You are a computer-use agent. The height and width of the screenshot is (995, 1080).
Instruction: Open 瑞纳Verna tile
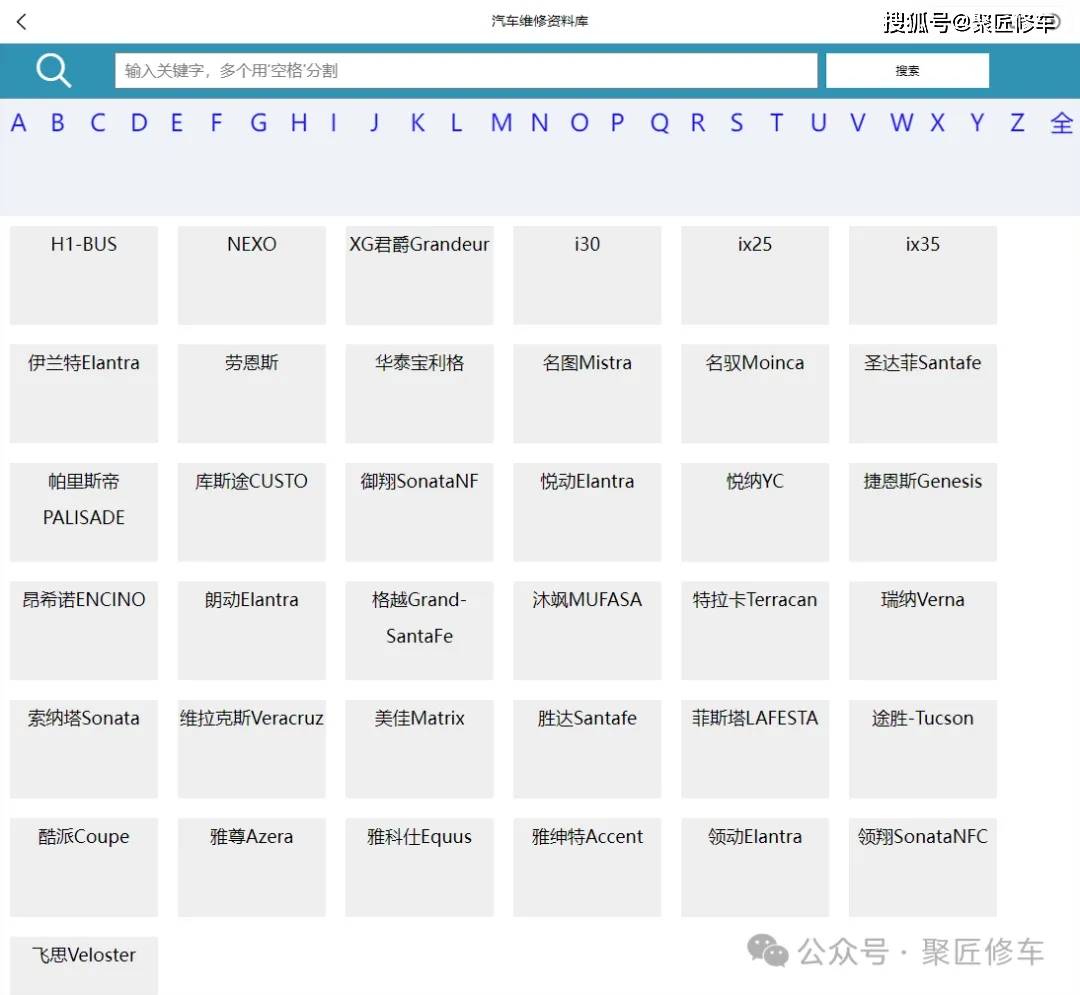pyautogui.click(x=923, y=631)
